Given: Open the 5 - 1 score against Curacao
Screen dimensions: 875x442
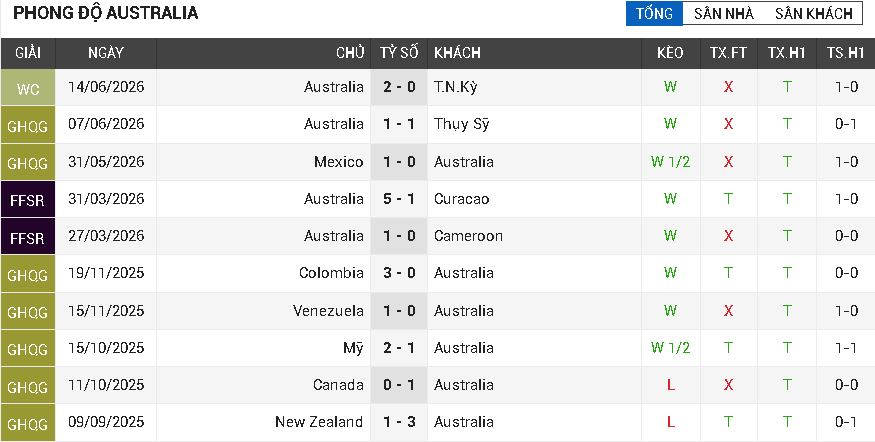Looking at the screenshot, I should point(399,199).
